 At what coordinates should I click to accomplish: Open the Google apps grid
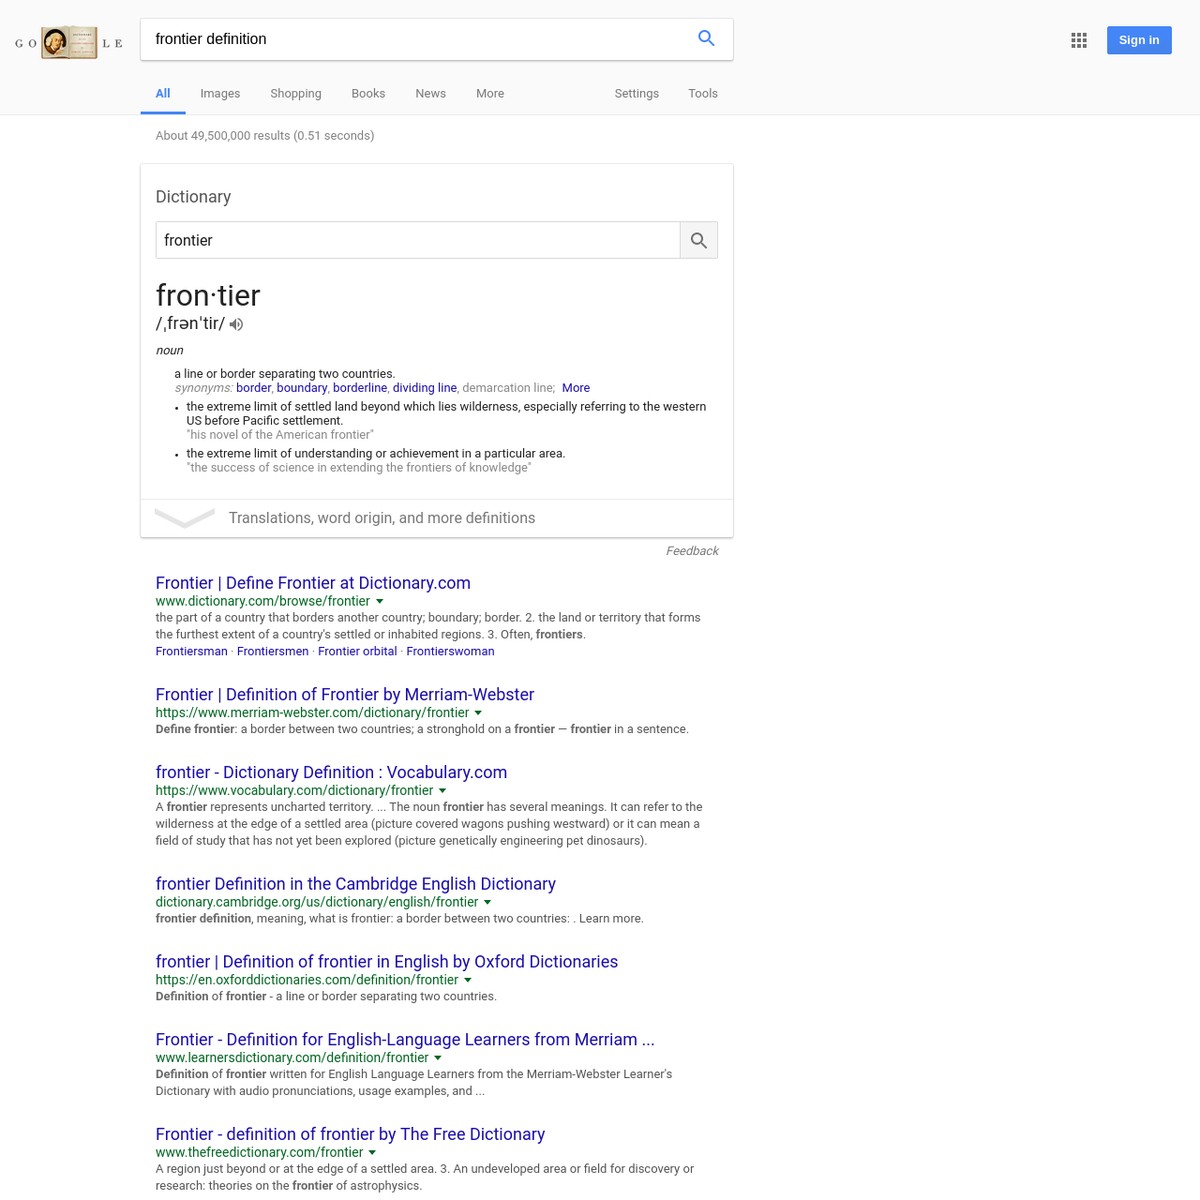1079,40
